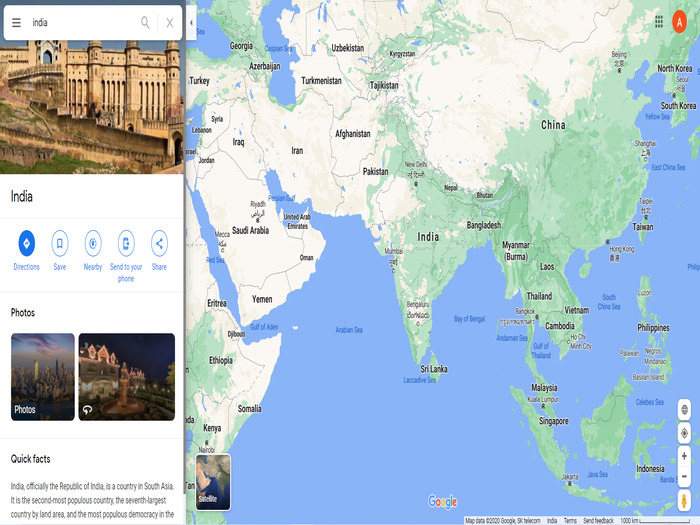Click the 'Yemen' map label
Screen dimensions: 700x525
[x=262, y=299]
